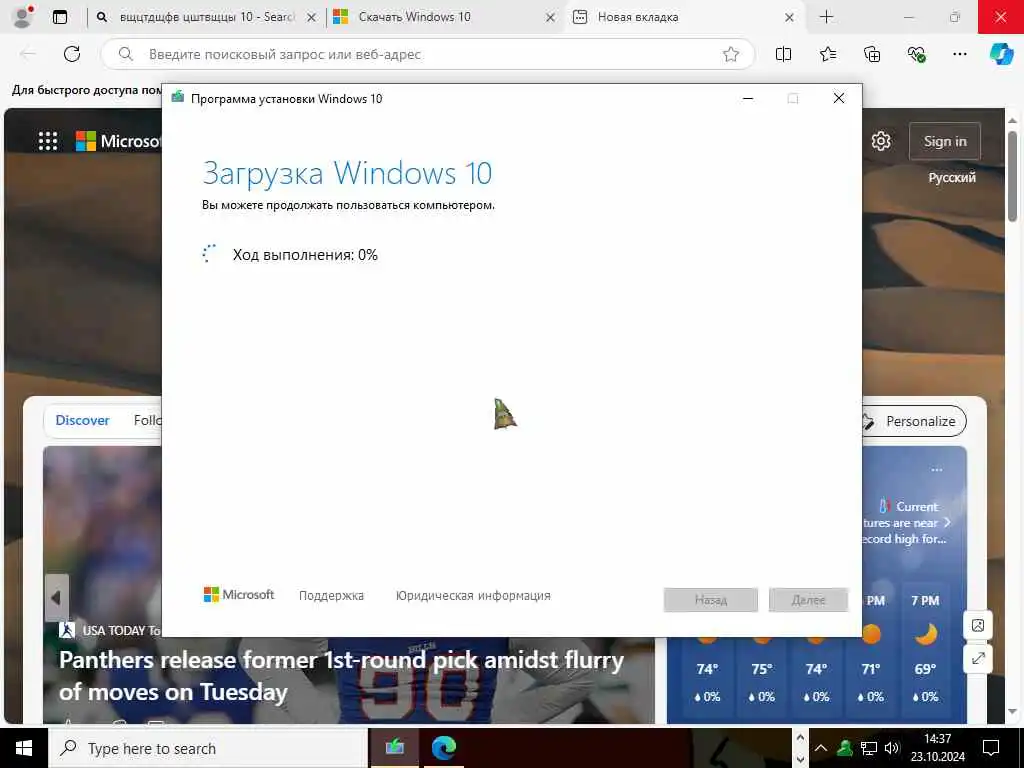Click the edit background image icon
This screenshot has height=768, width=1024.
point(978,625)
